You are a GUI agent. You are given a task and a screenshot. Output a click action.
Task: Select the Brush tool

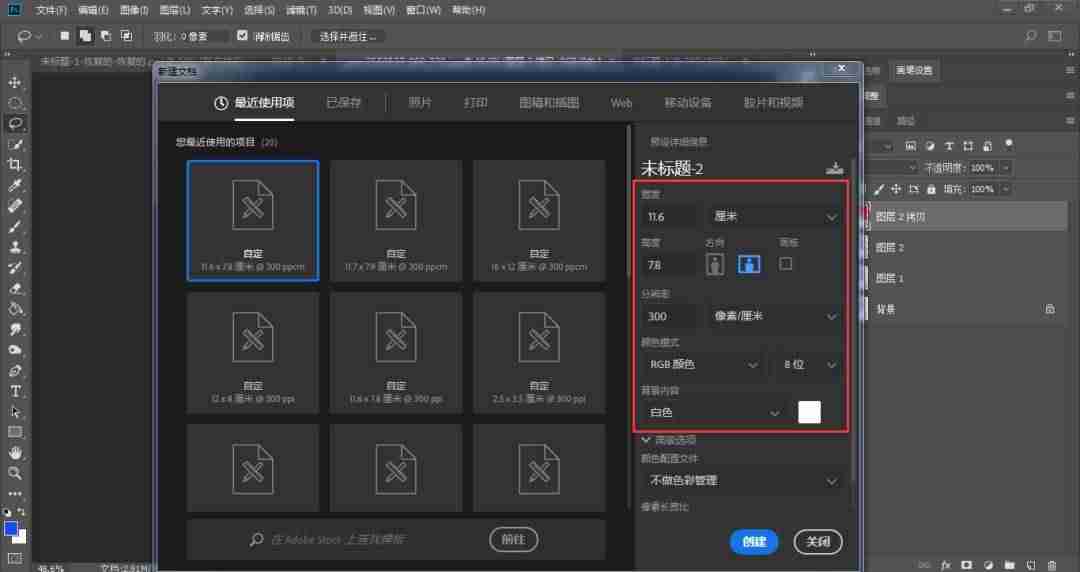pyautogui.click(x=14, y=226)
